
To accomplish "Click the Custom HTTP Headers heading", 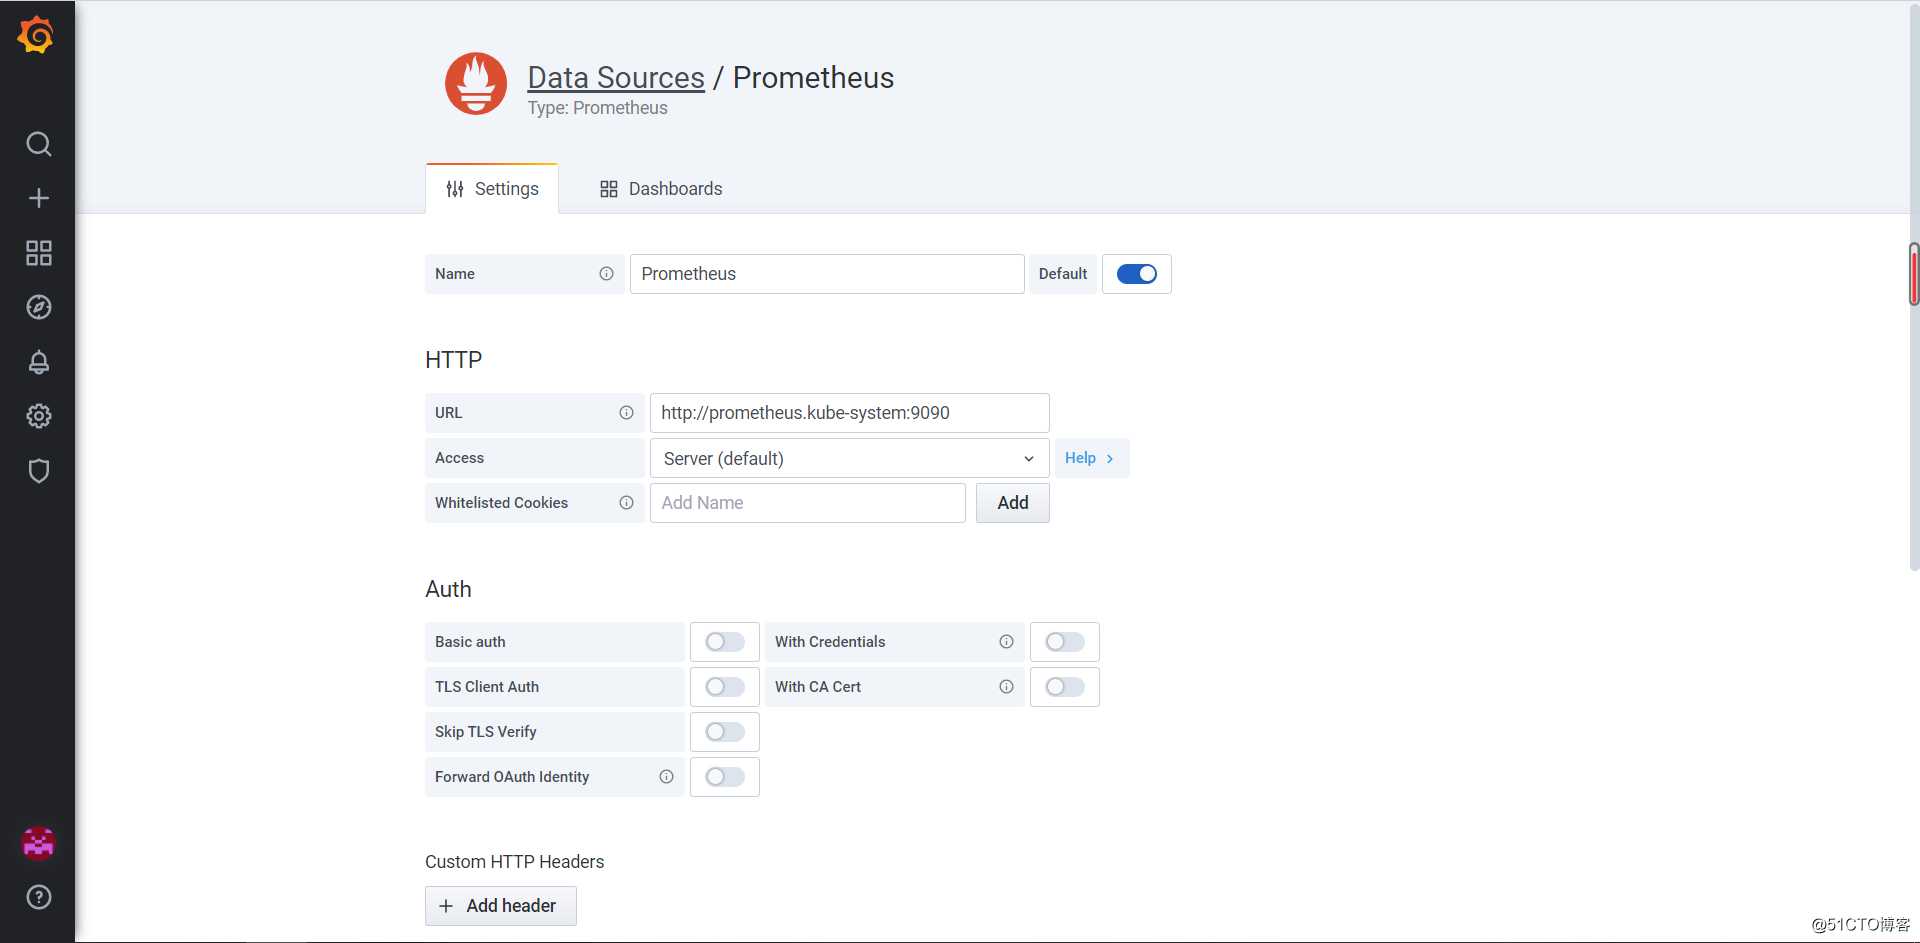I will pos(514,862).
